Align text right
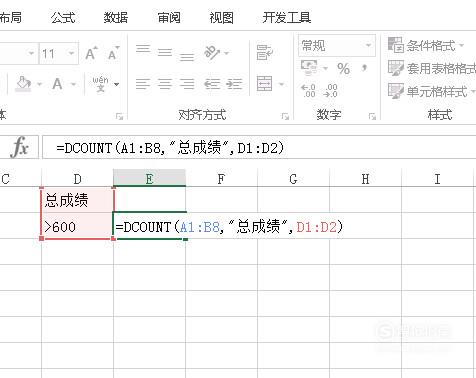The image size is (476, 378). click(187, 84)
